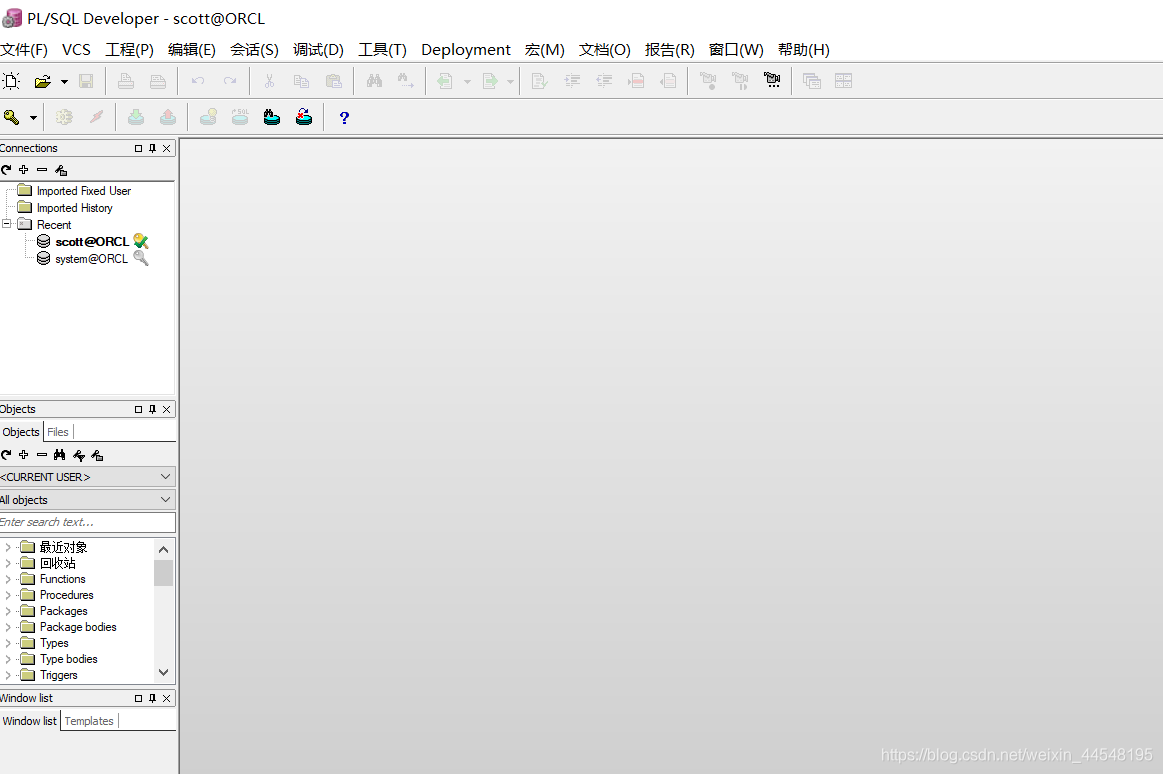This screenshot has width=1163, height=774.
Task: Select the Imported Fixed User folder
Action: [84, 191]
